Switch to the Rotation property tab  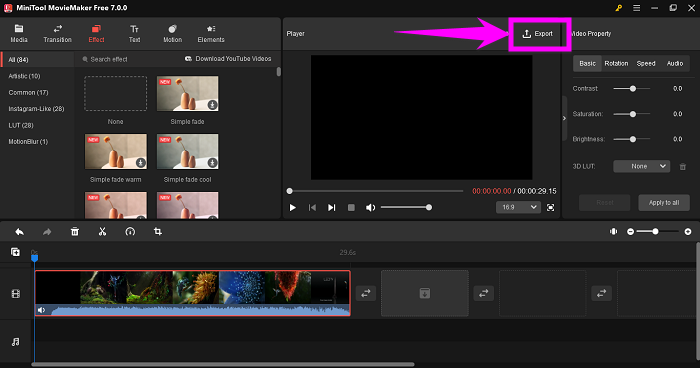coord(616,63)
